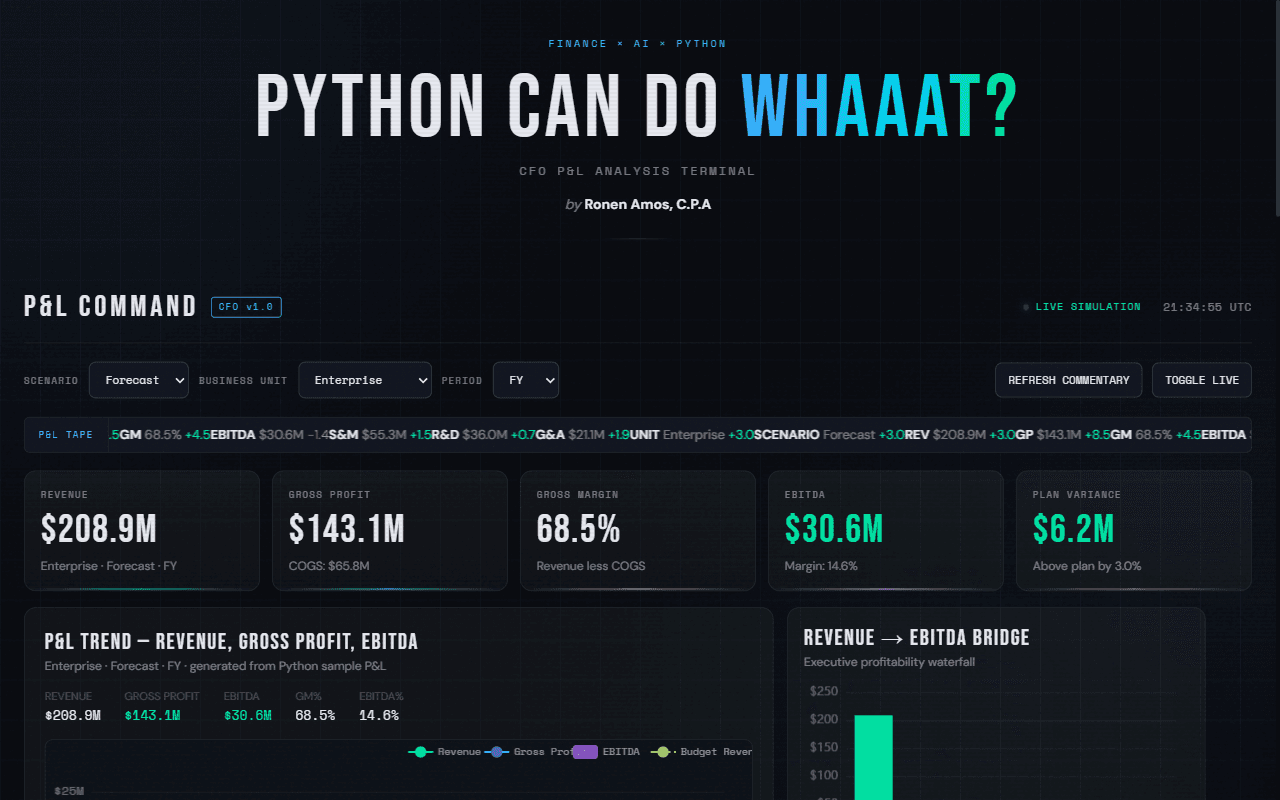Viewport: 1280px width, 800px height.
Task: Click the 'COGS: $65.8M' caption
Action: (x=329, y=566)
